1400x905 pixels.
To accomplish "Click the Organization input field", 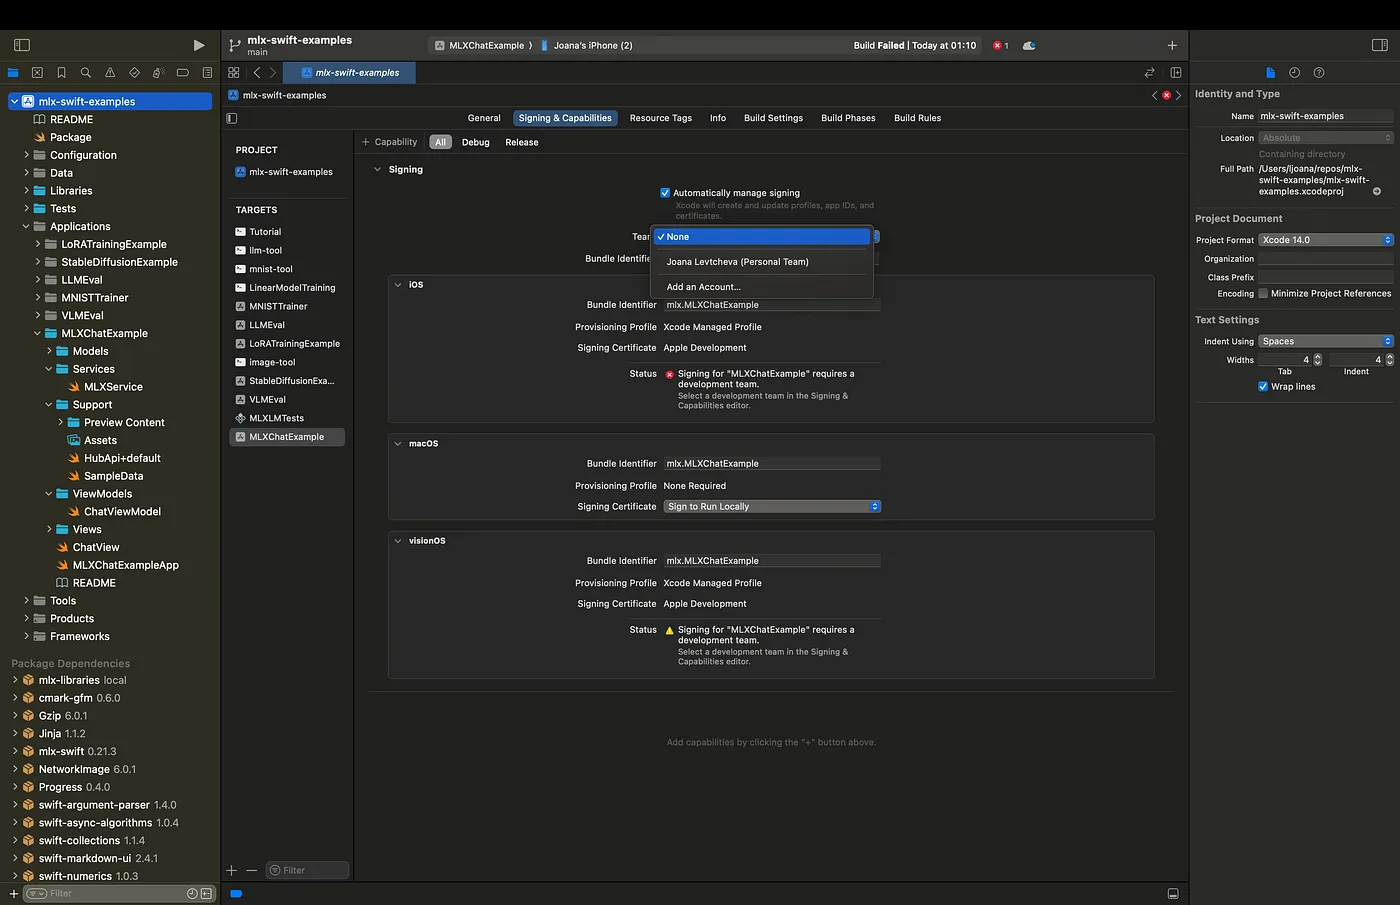I will point(1325,259).
